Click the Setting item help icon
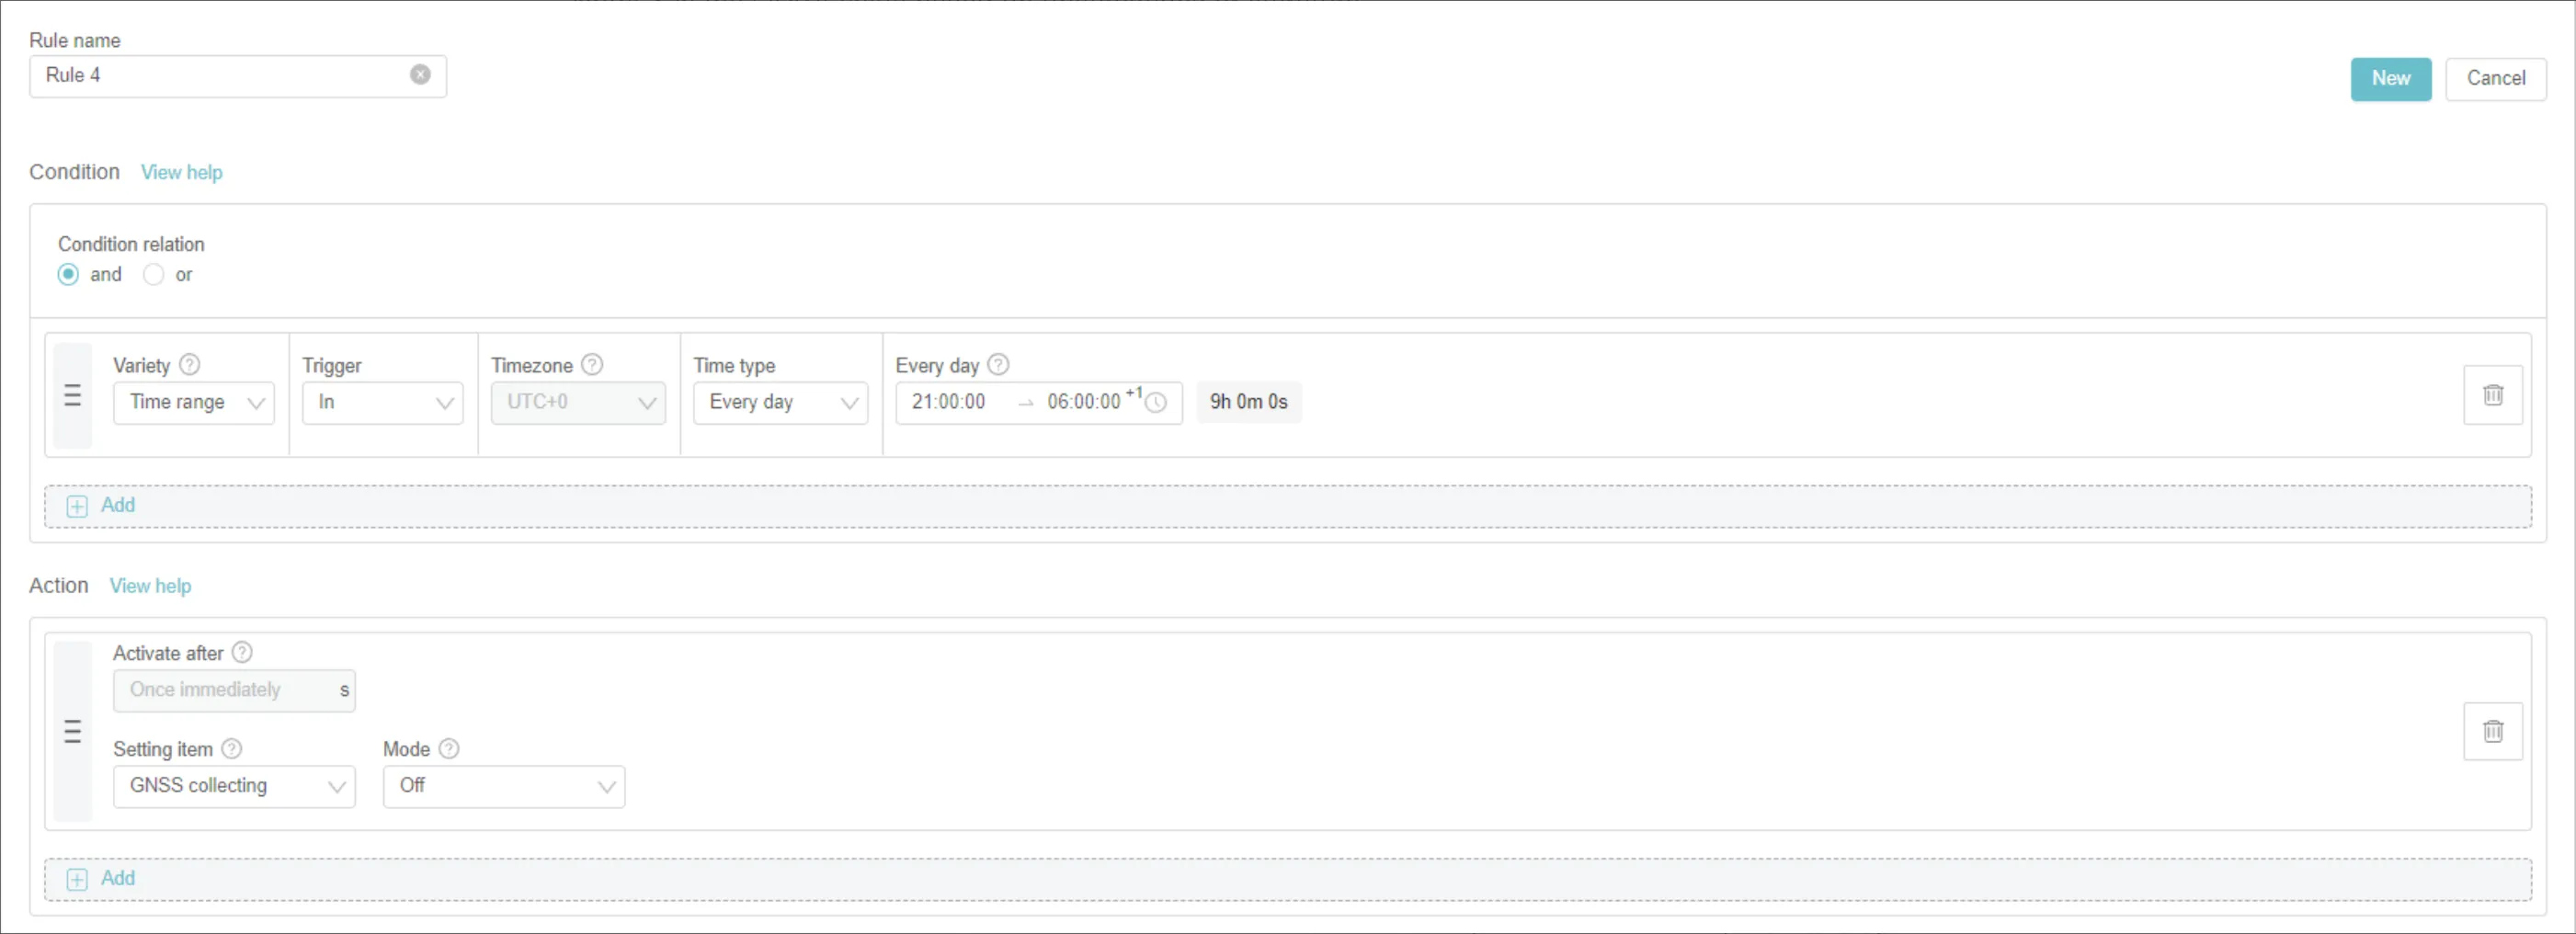The width and height of the screenshot is (2576, 934). [232, 748]
